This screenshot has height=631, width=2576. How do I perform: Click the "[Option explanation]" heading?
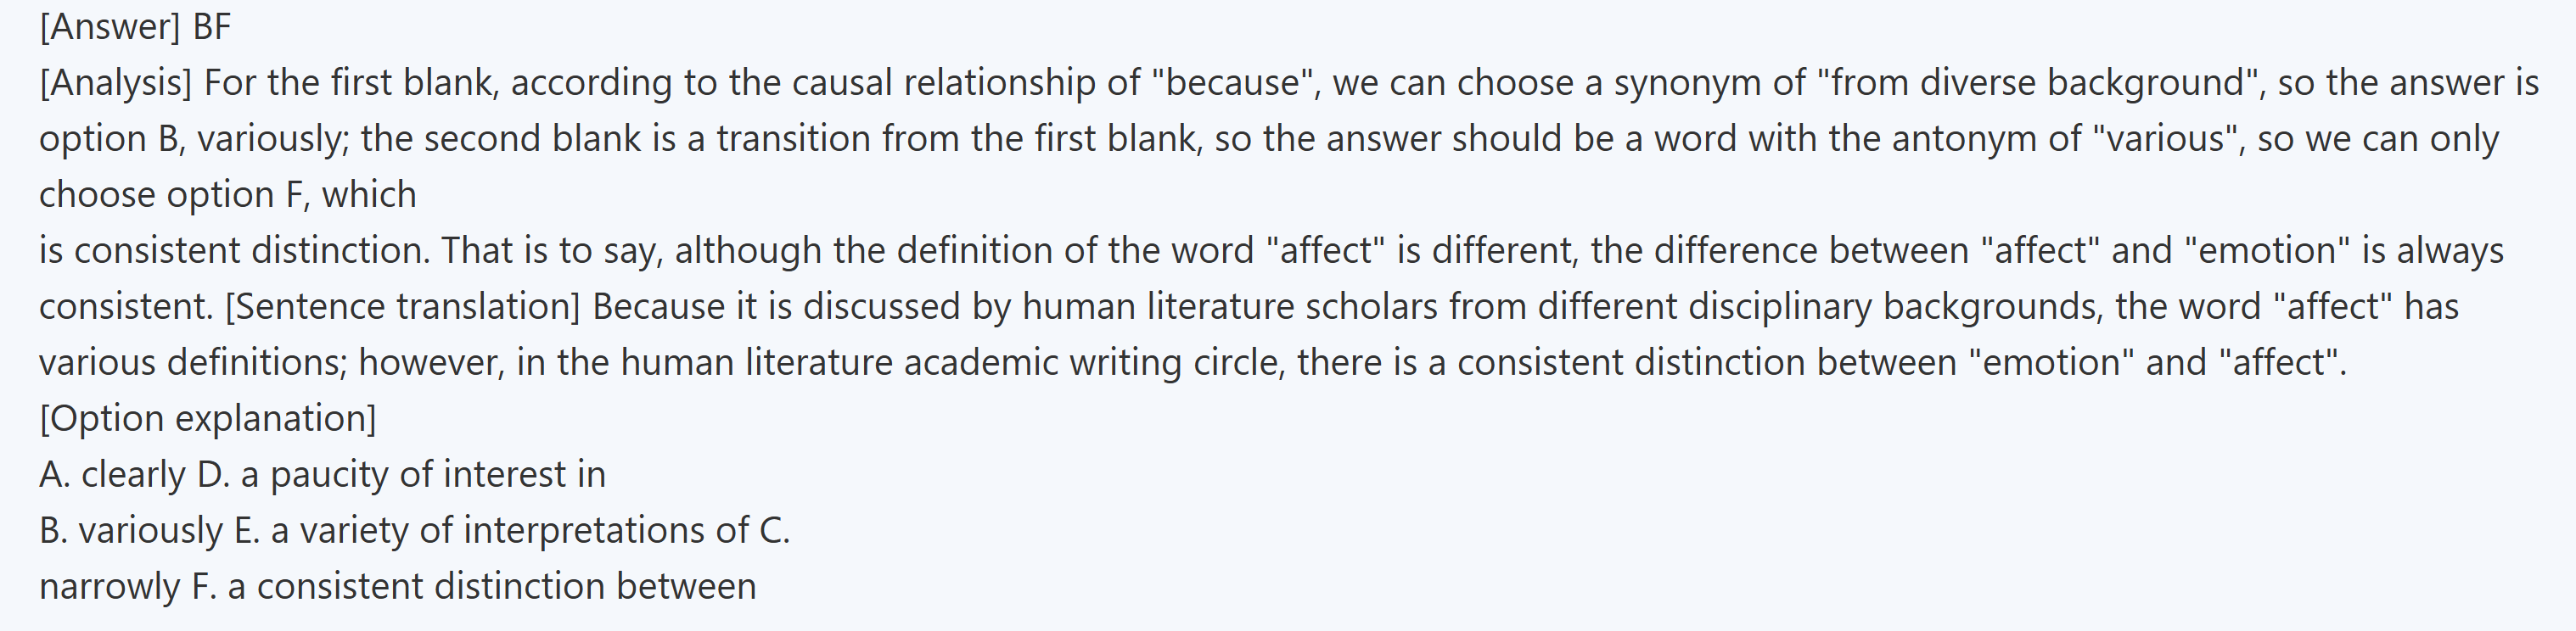point(208,418)
